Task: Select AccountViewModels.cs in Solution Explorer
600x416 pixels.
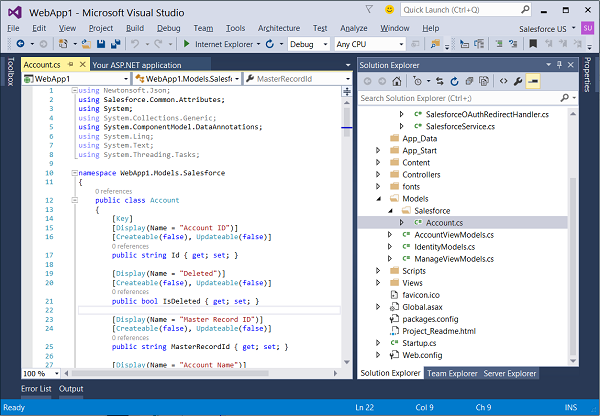Action: coord(454,235)
